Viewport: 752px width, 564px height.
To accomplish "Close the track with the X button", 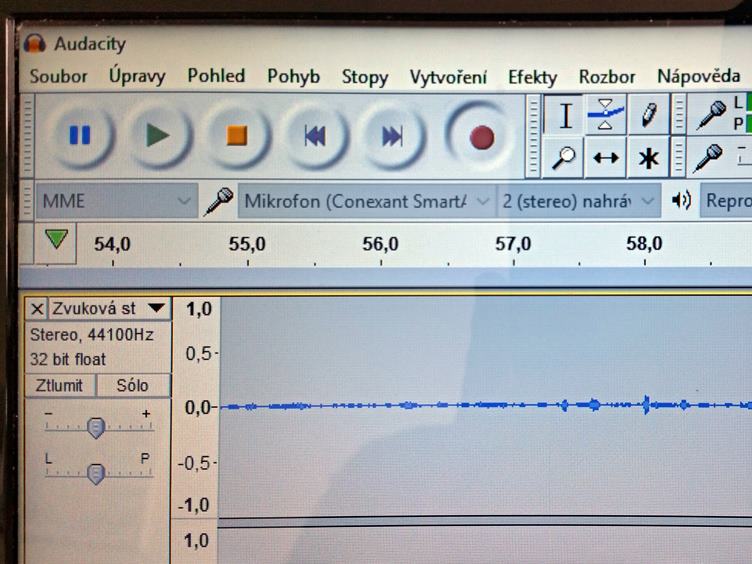I will tap(37, 309).
